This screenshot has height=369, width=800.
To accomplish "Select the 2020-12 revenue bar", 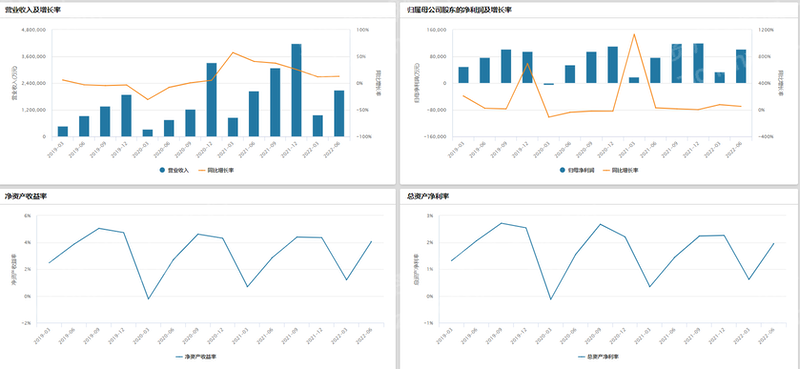I will 211,100.
